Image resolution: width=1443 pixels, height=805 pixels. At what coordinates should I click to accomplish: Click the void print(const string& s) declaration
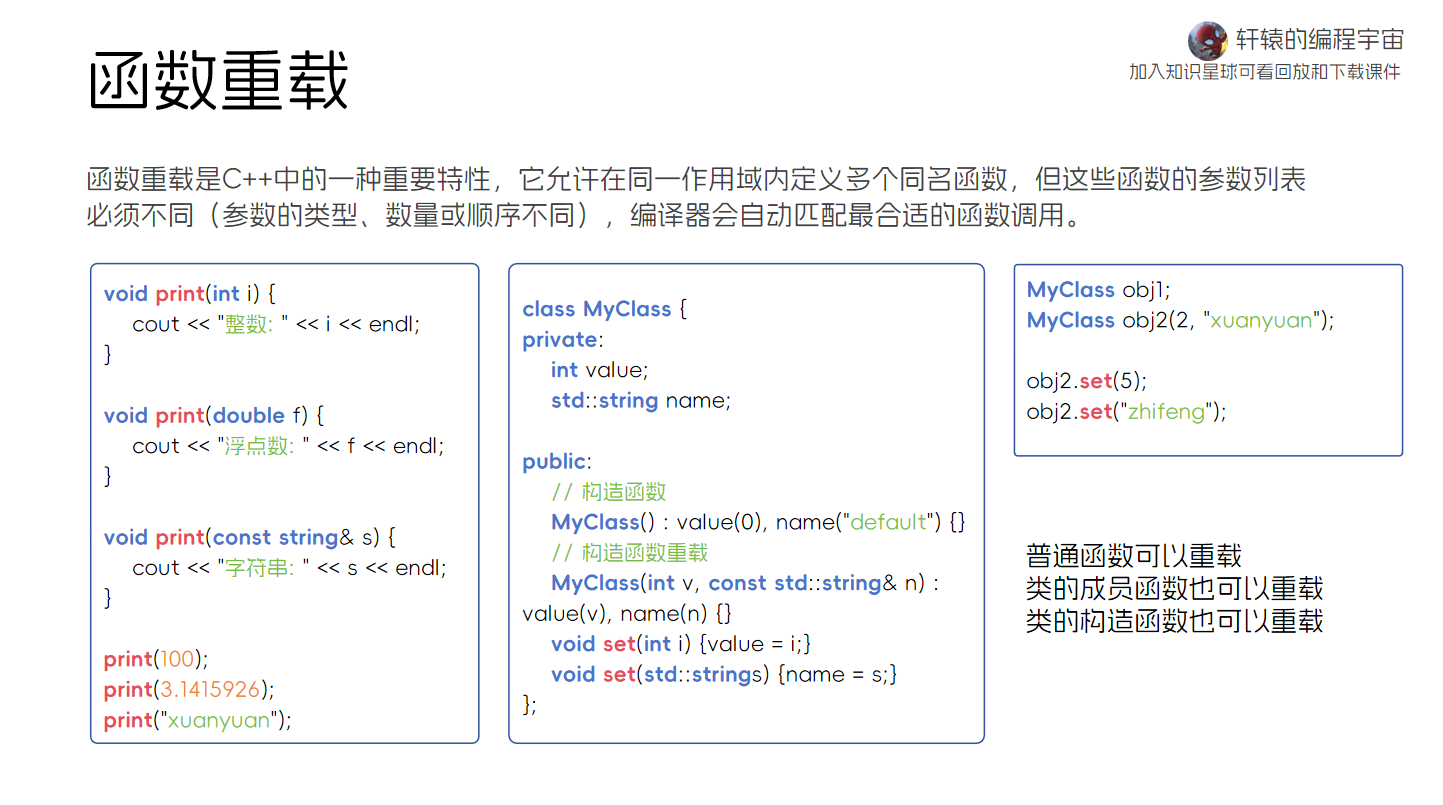coord(249,538)
